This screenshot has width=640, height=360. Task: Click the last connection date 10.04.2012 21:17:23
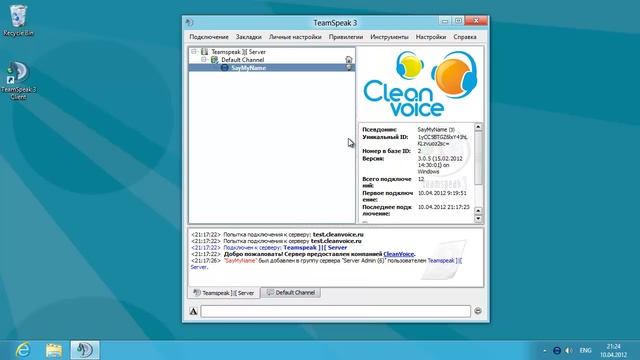point(443,207)
